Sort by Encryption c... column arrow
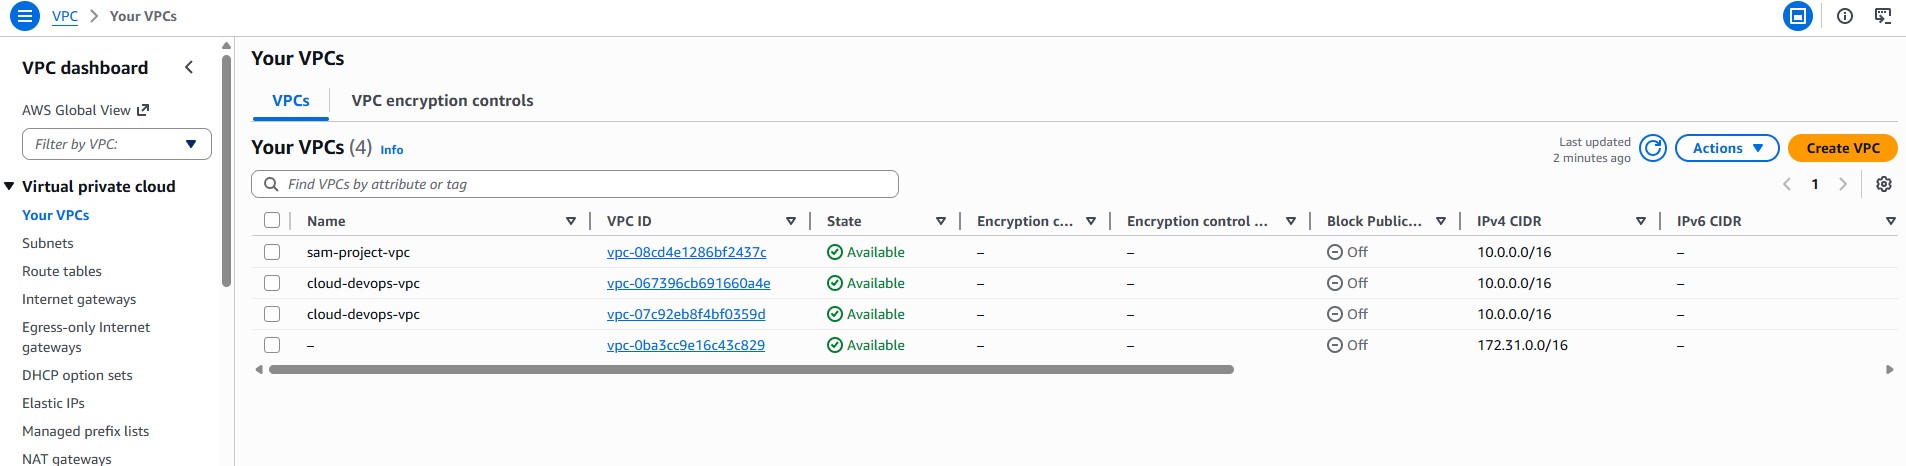Image resolution: width=1906 pixels, height=466 pixels. pos(1091,221)
